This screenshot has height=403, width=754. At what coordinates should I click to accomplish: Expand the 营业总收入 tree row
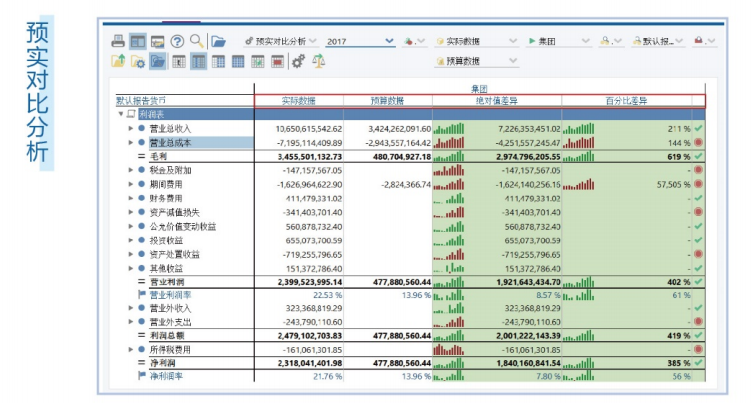click(x=130, y=128)
